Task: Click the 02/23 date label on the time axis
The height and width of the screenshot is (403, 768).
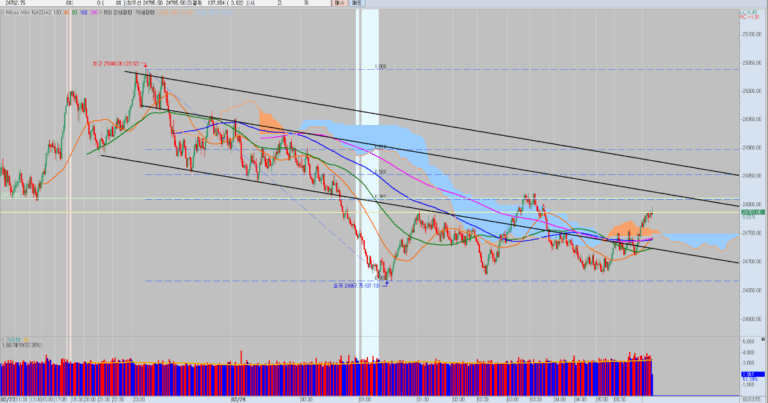Action: coord(7,399)
